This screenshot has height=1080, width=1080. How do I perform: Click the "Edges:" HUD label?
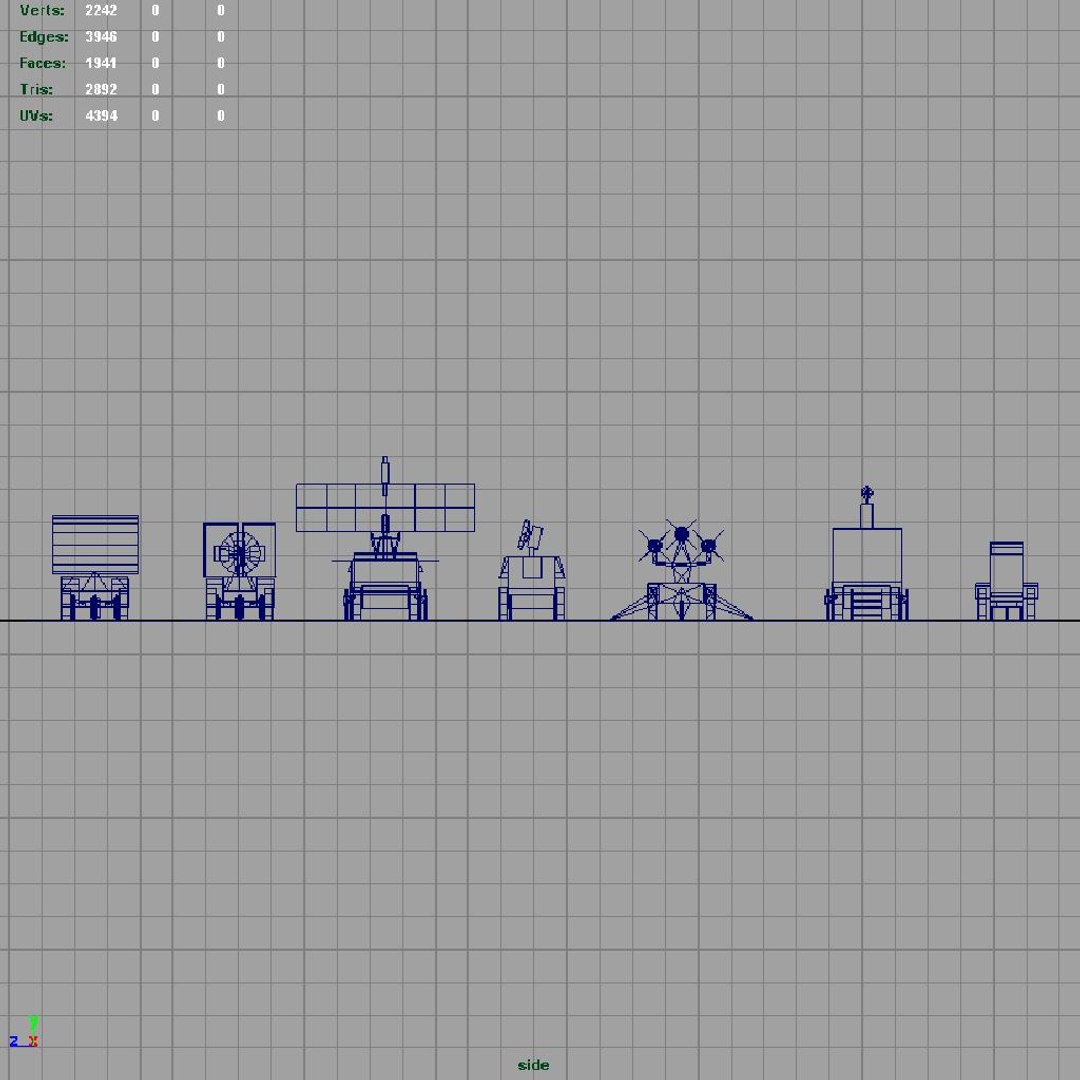coord(44,37)
